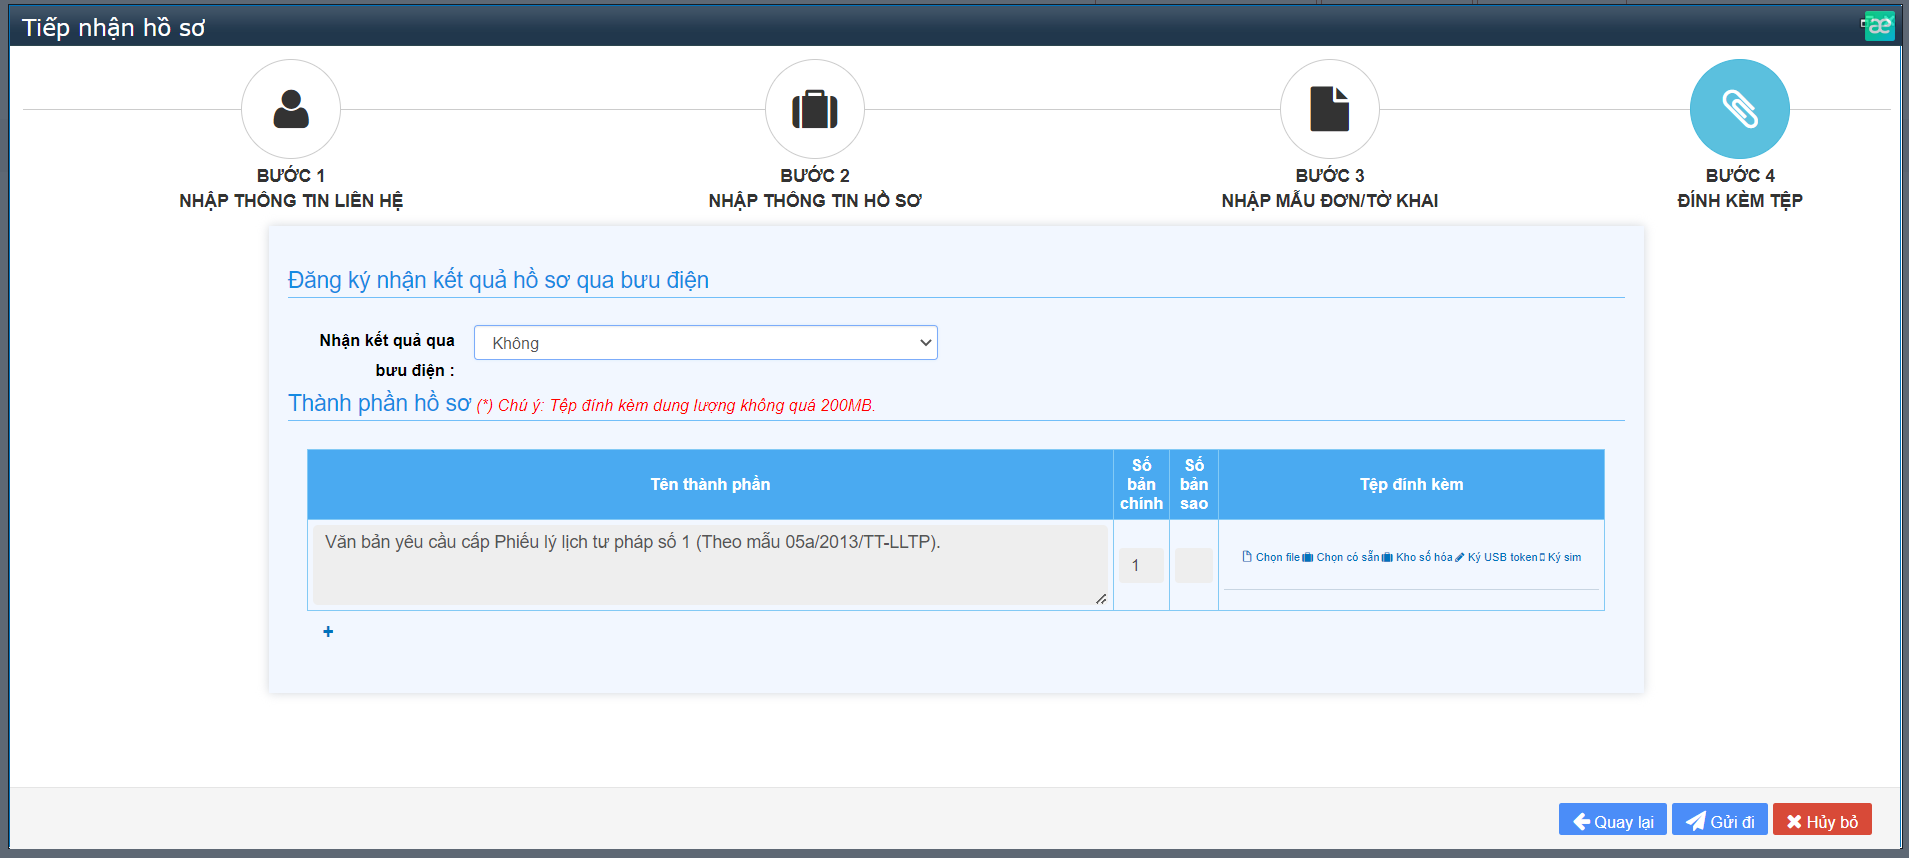Click the document icon for Step 3

tap(1329, 109)
